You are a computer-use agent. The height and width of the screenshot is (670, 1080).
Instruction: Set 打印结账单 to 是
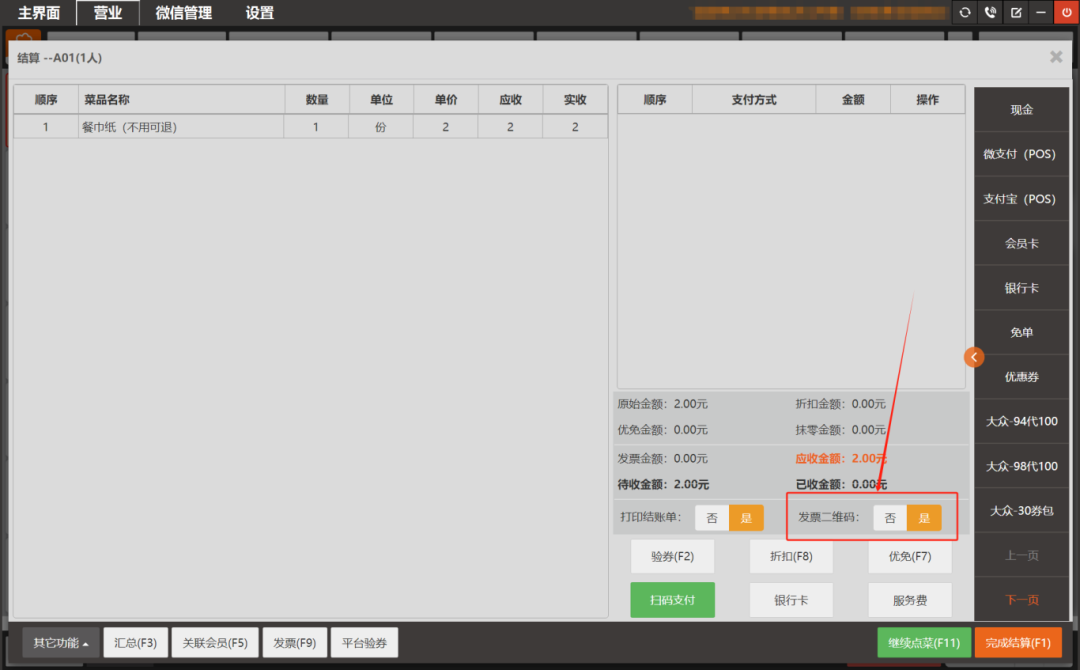coord(746,518)
